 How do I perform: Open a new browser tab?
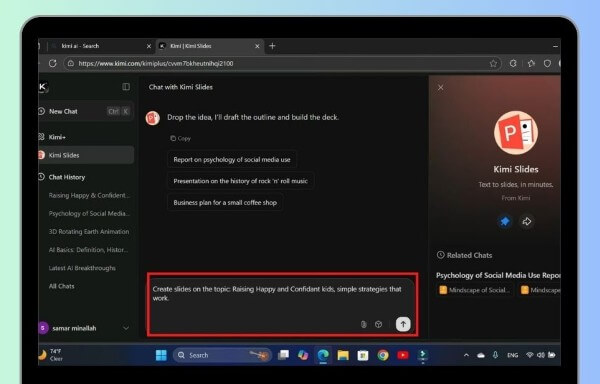click(x=272, y=46)
